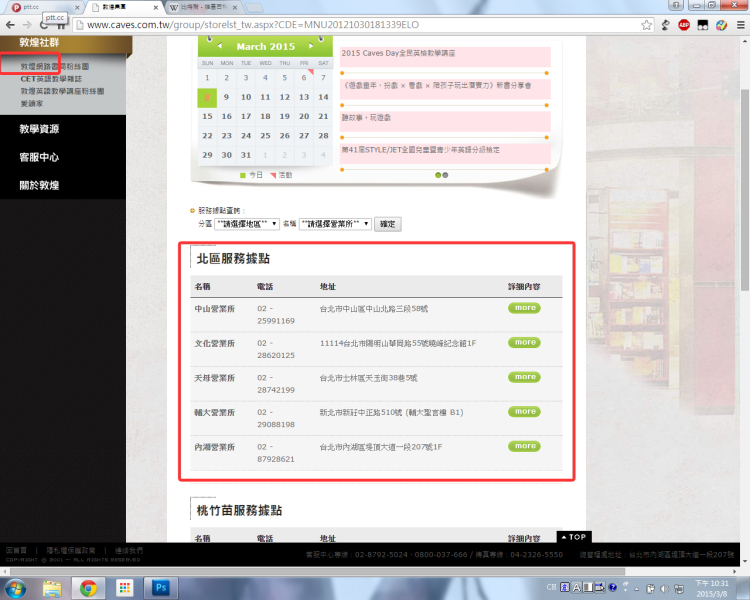Open the Chrome hamburger menu
Viewport: 750px width, 600px height.
pos(740,25)
